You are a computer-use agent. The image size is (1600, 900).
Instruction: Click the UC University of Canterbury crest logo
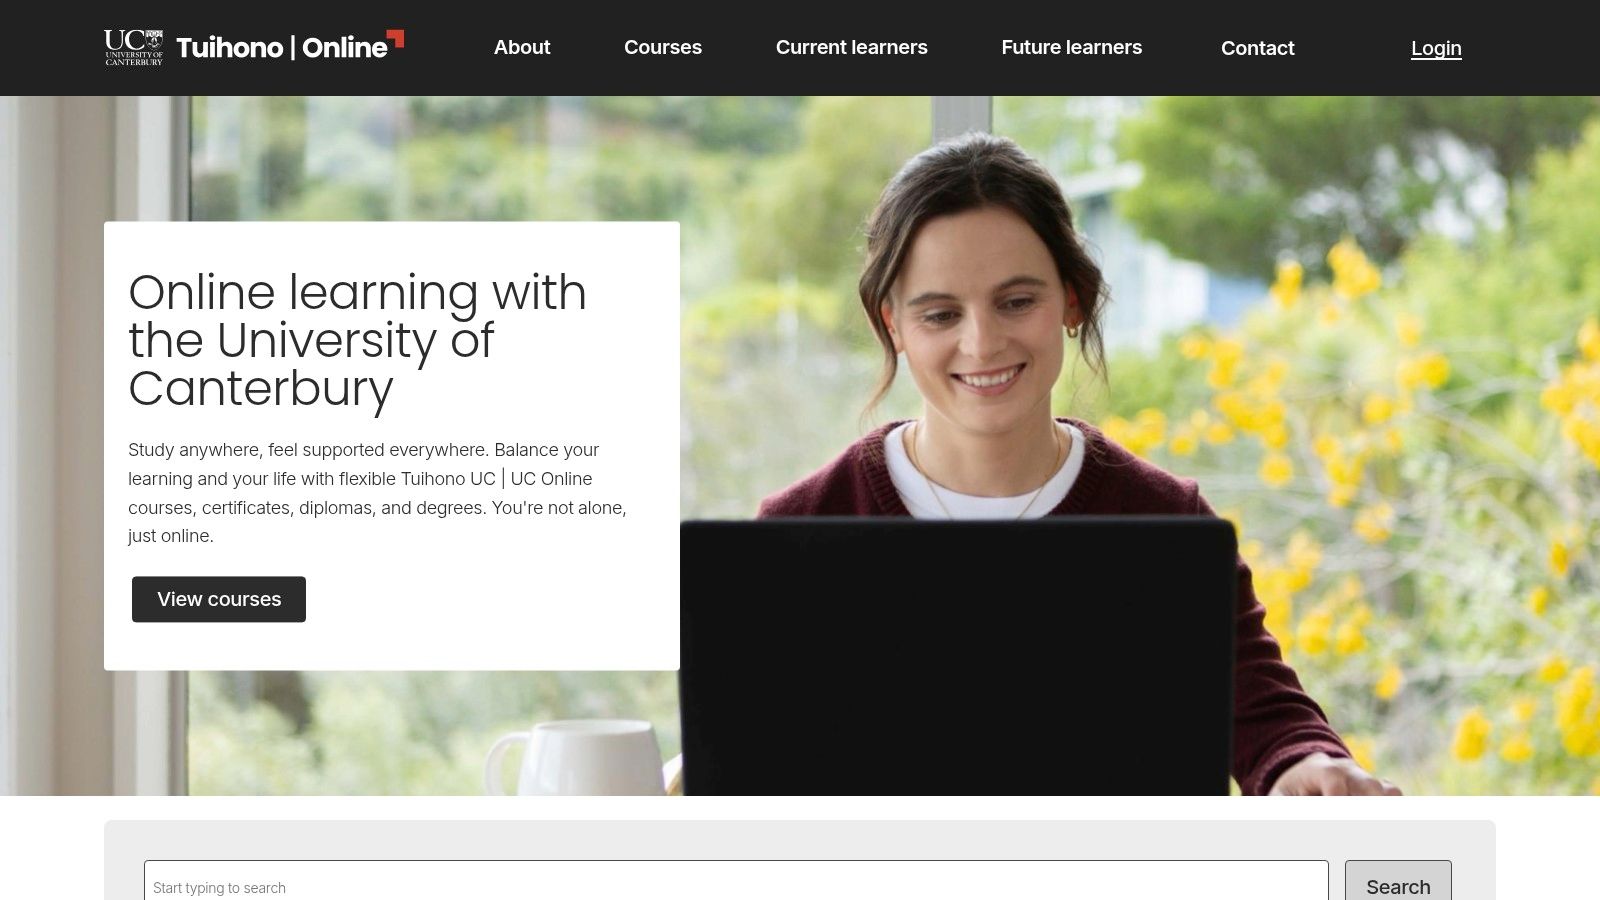click(x=133, y=47)
